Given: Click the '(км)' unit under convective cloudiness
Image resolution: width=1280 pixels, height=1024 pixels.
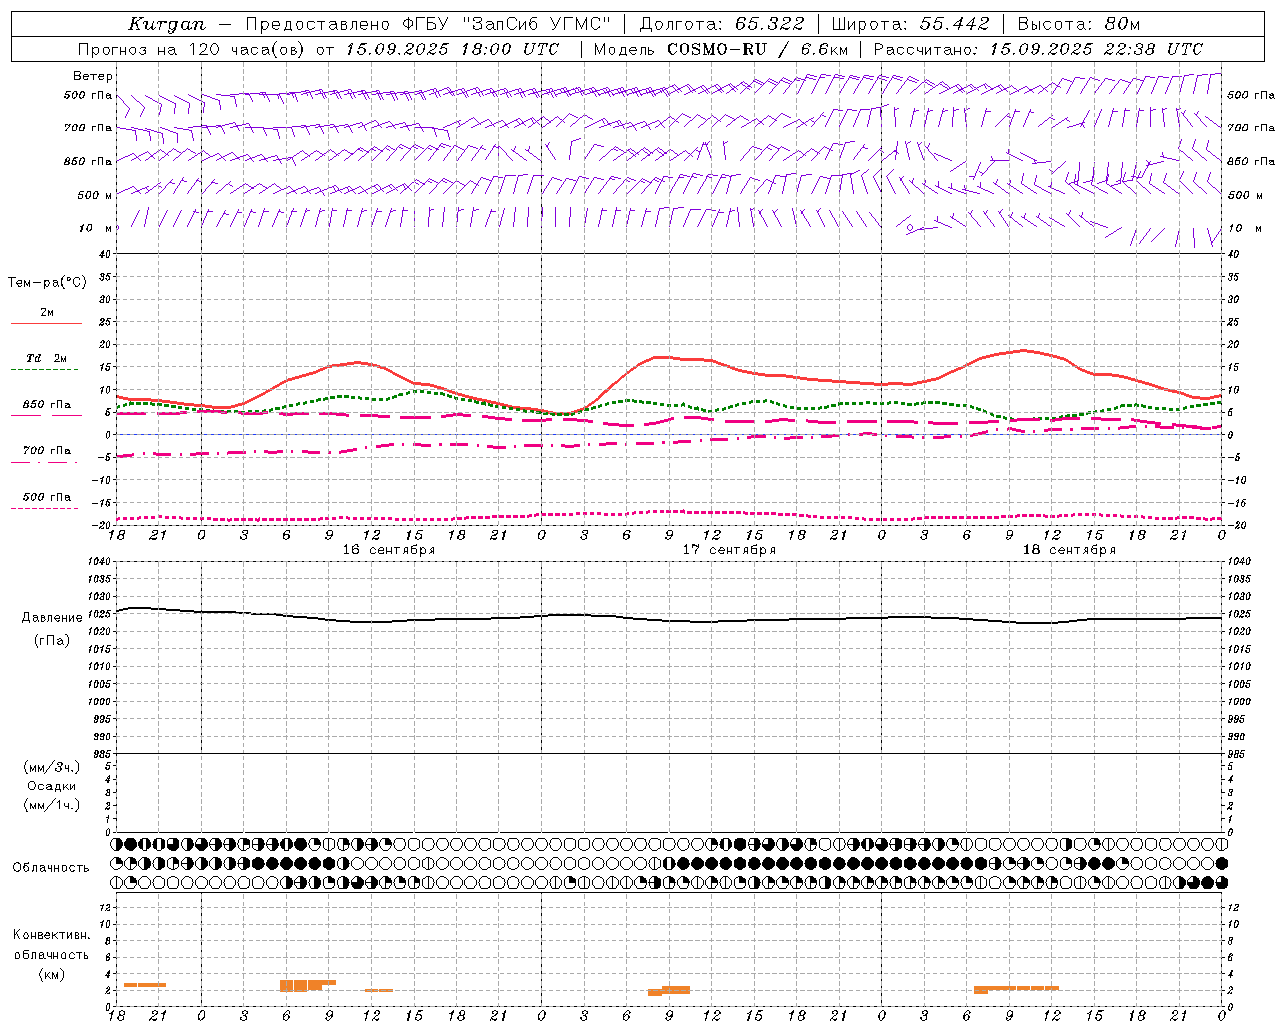Looking at the screenshot, I should 52,974.
